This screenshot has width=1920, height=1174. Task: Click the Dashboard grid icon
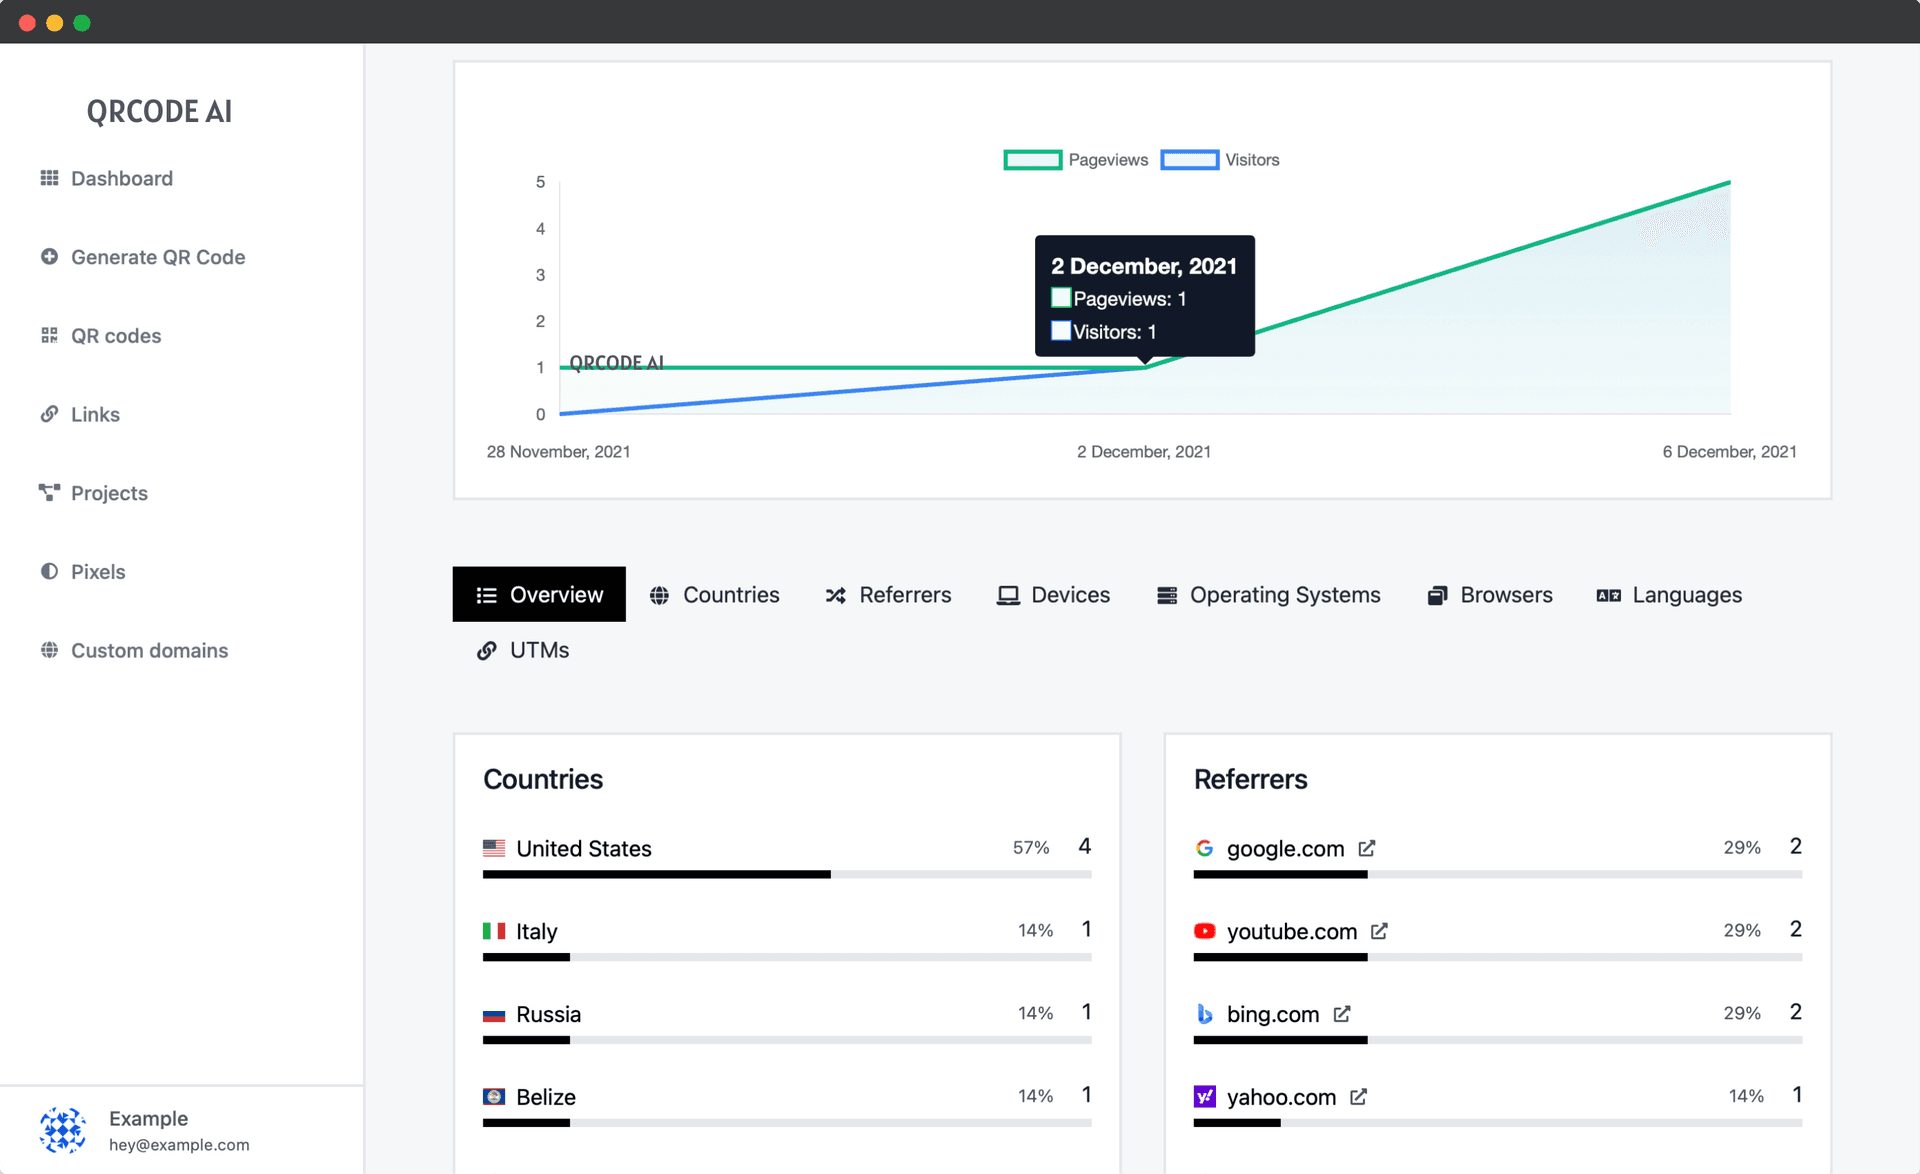(x=49, y=178)
